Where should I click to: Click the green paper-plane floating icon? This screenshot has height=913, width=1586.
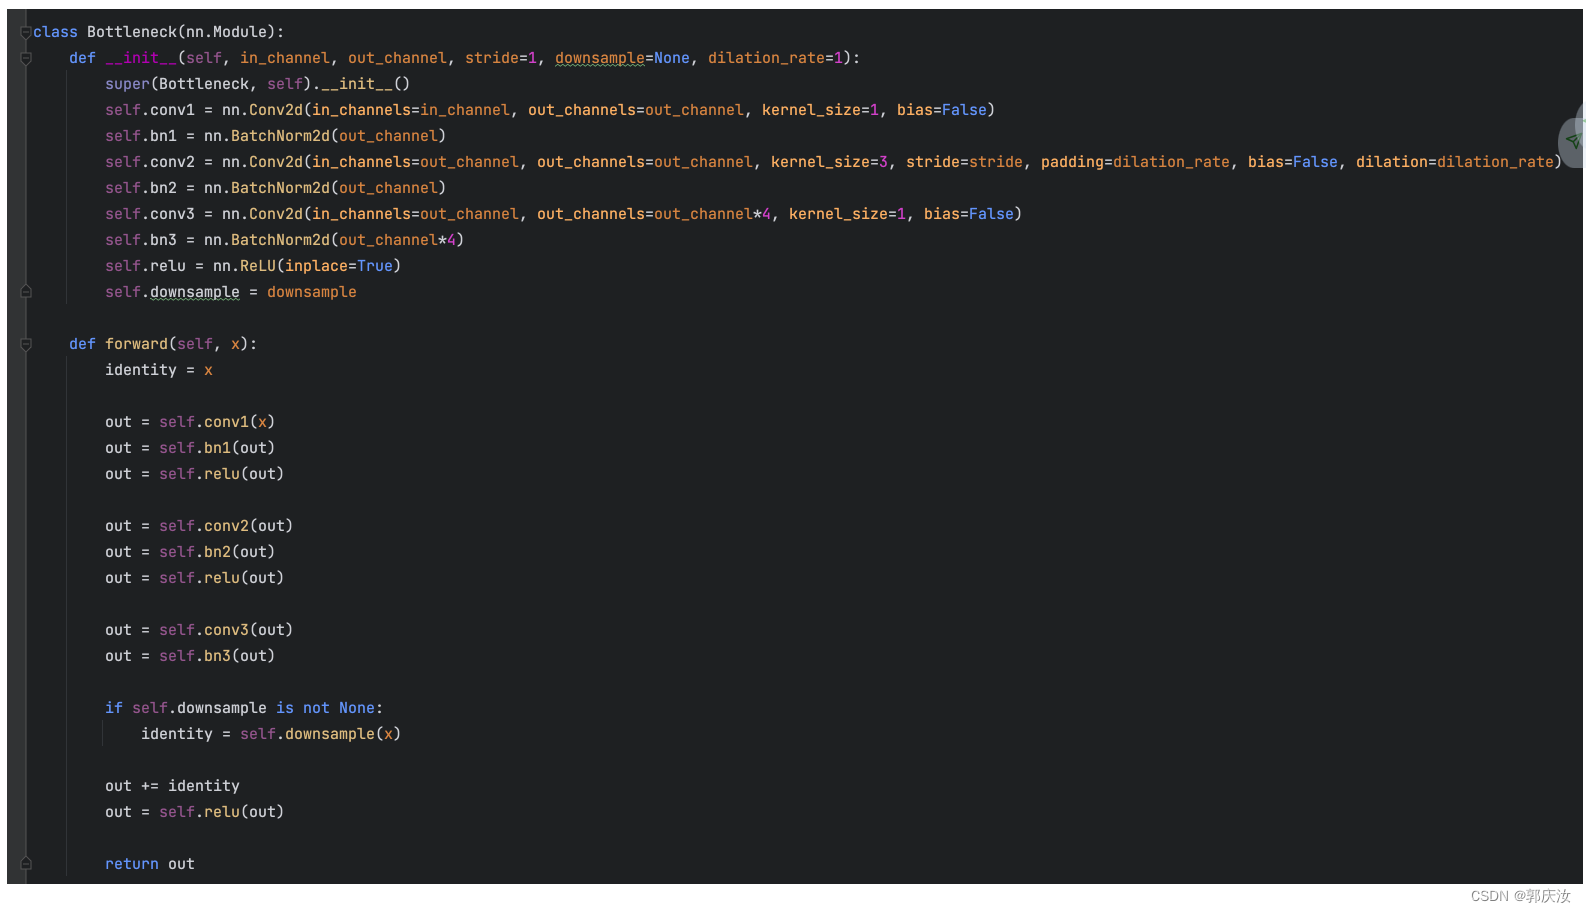(1574, 140)
